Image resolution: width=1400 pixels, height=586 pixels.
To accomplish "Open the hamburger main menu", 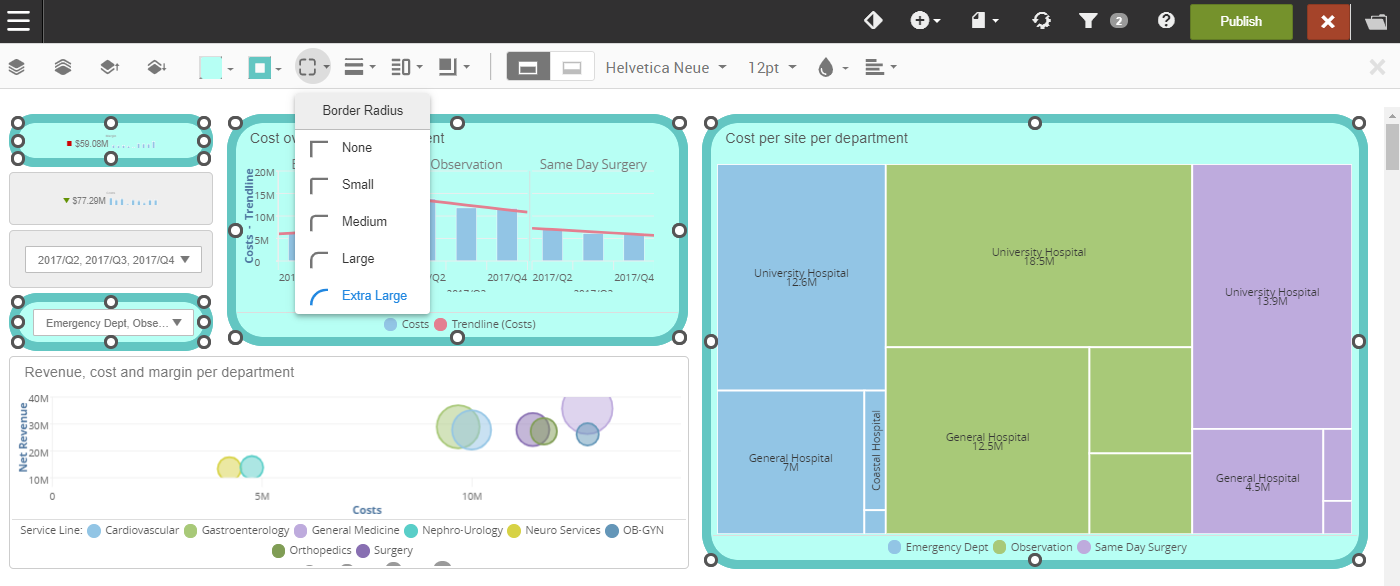I will [x=18, y=21].
